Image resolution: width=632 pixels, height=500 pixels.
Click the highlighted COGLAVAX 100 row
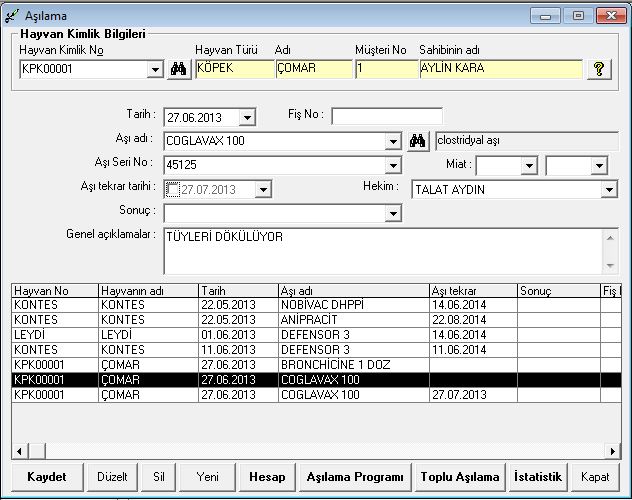click(x=316, y=380)
